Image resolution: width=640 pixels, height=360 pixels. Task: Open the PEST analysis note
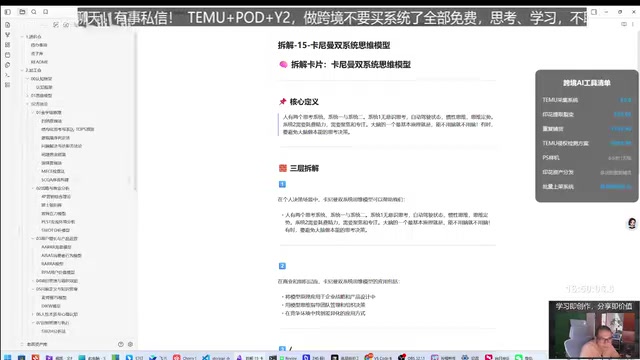(58, 222)
